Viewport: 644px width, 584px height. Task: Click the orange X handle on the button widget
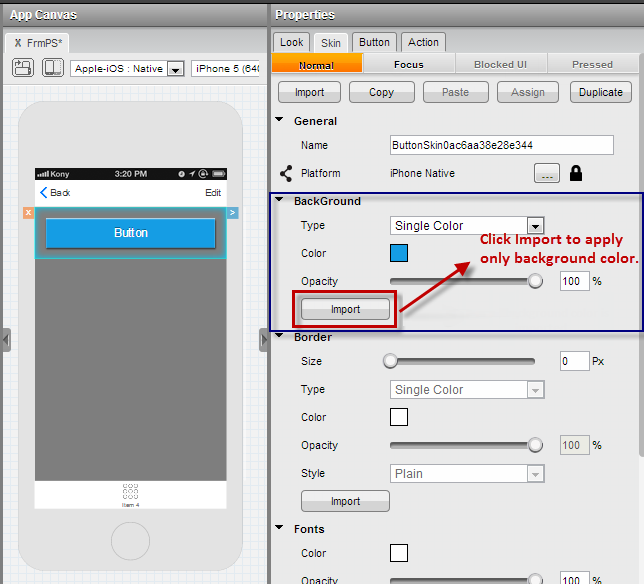[28, 213]
